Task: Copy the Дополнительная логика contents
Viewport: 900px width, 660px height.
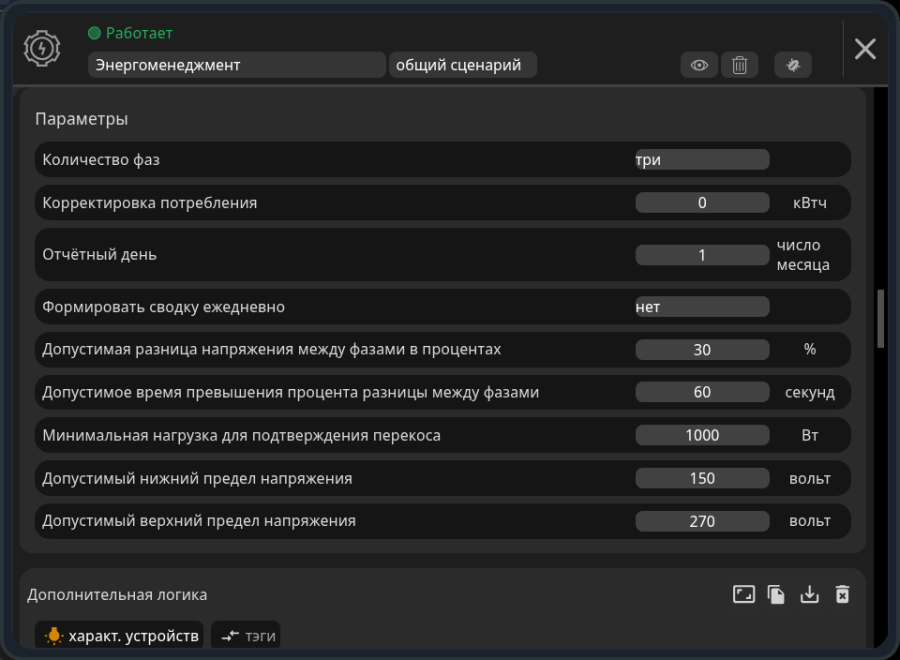Action: tap(776, 594)
